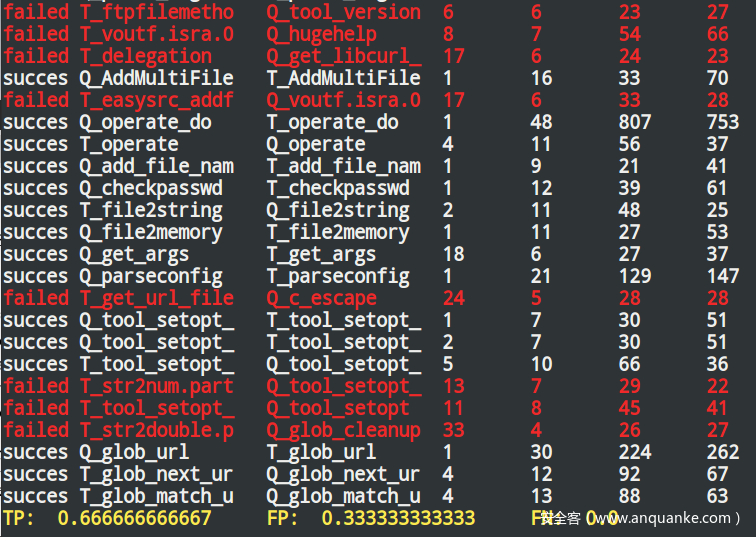756x537 pixels.
Task: Select the T_easysrc_addf function name
Action: [157, 100]
